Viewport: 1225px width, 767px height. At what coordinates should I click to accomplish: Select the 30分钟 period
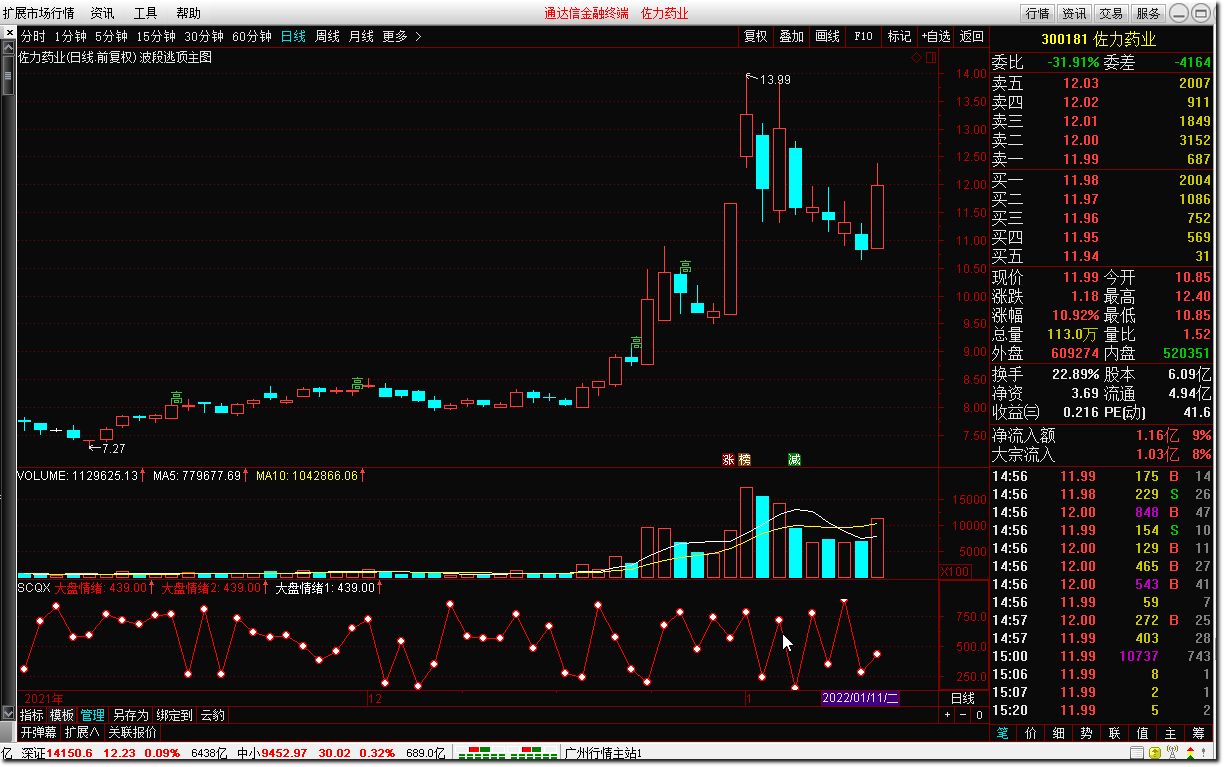(204, 36)
